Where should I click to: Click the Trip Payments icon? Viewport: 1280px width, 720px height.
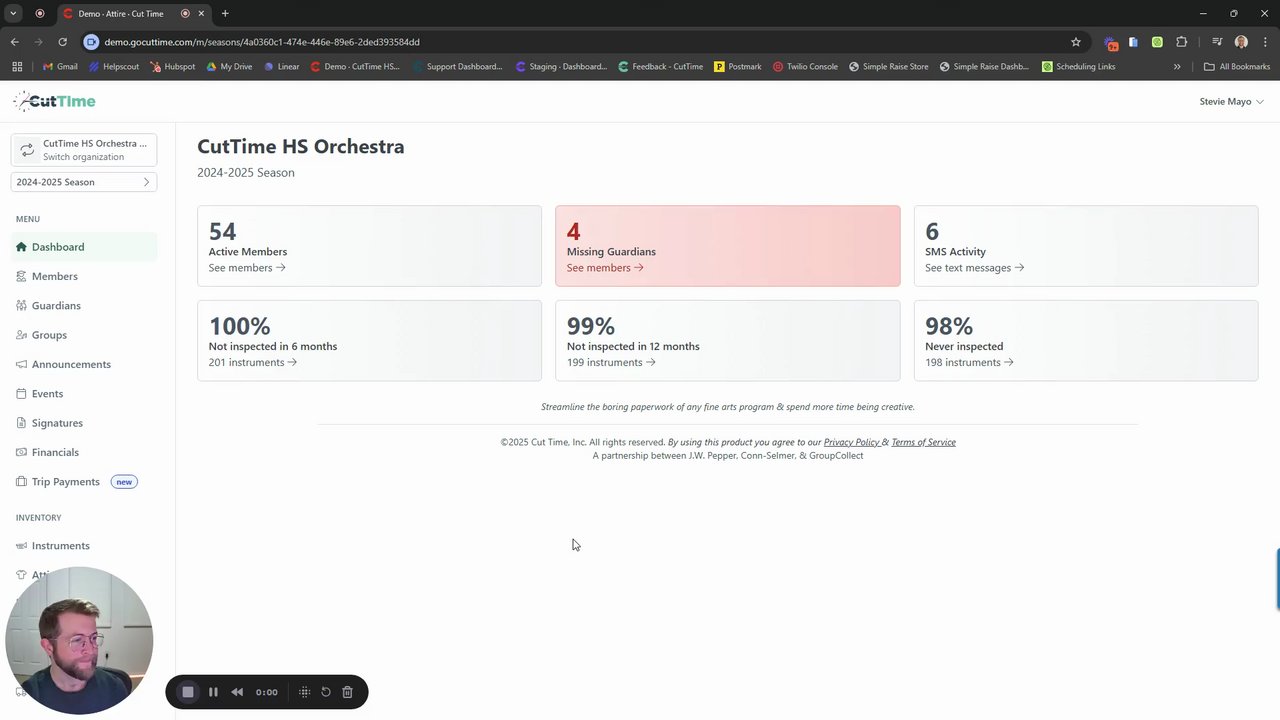pos(21,481)
